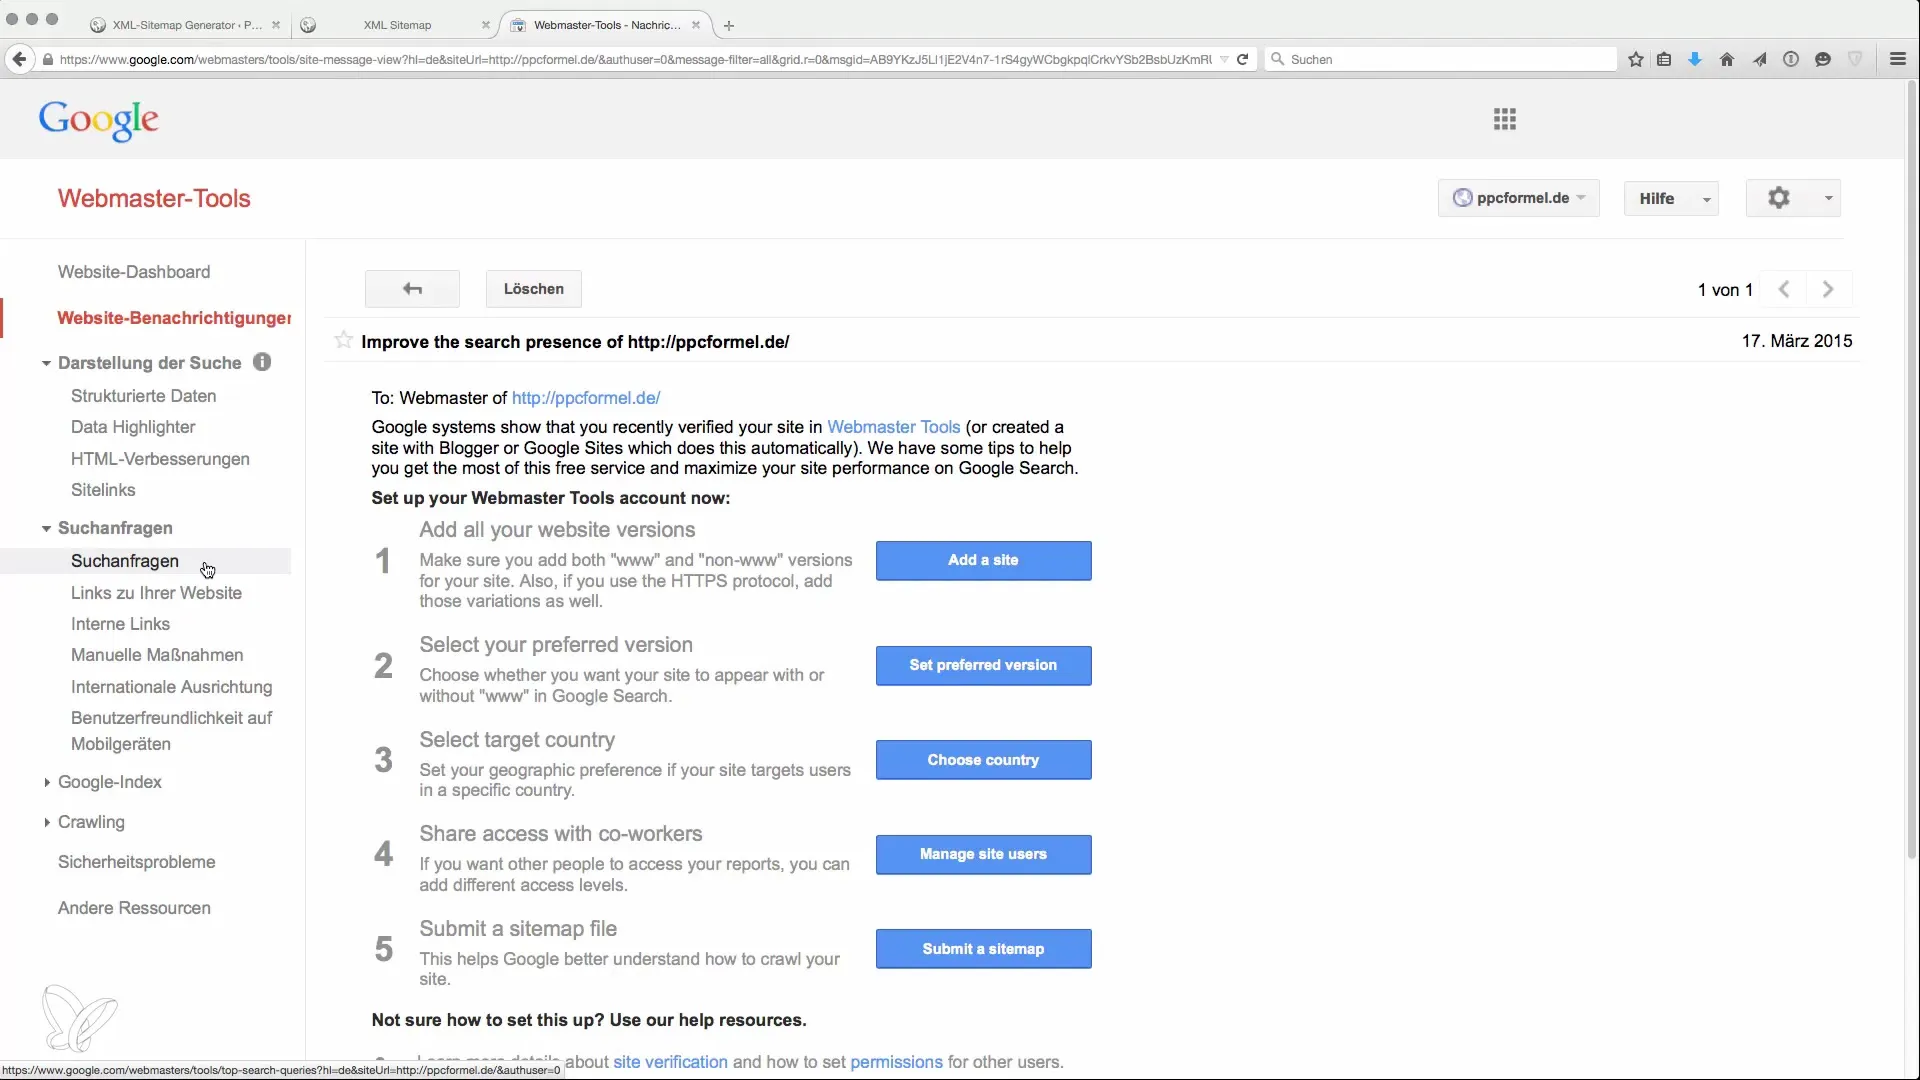Open Strukturierte Daten
Image resolution: width=1920 pixels, height=1080 pixels.
click(143, 396)
